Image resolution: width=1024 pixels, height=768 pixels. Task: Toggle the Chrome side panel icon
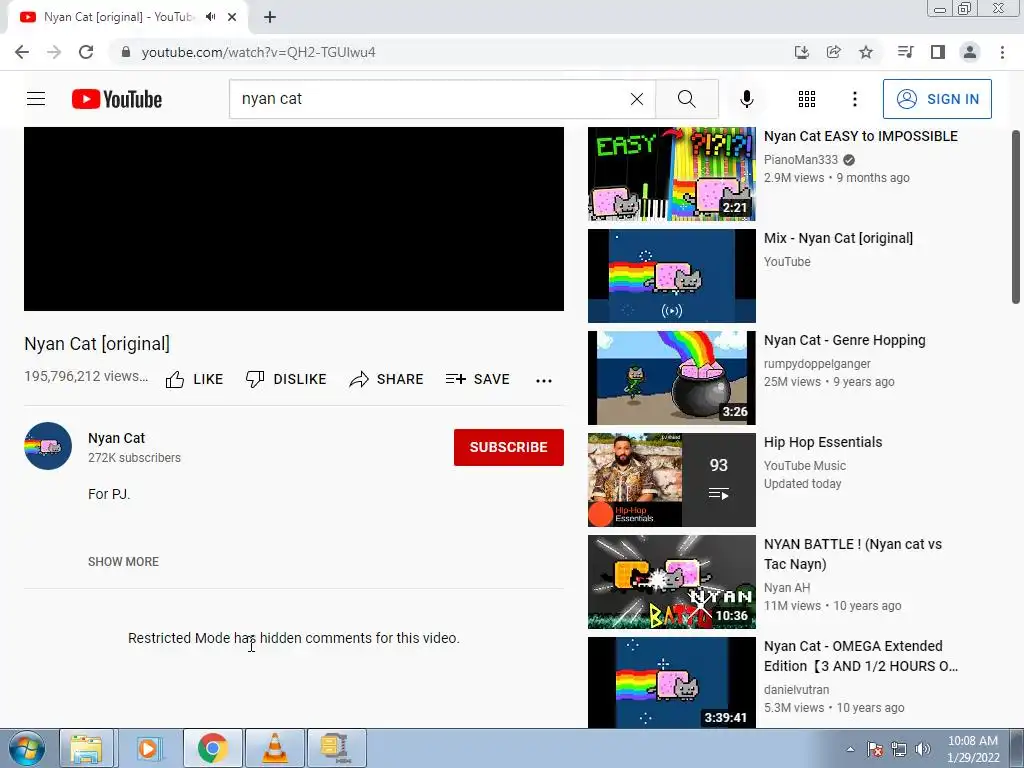(938, 52)
